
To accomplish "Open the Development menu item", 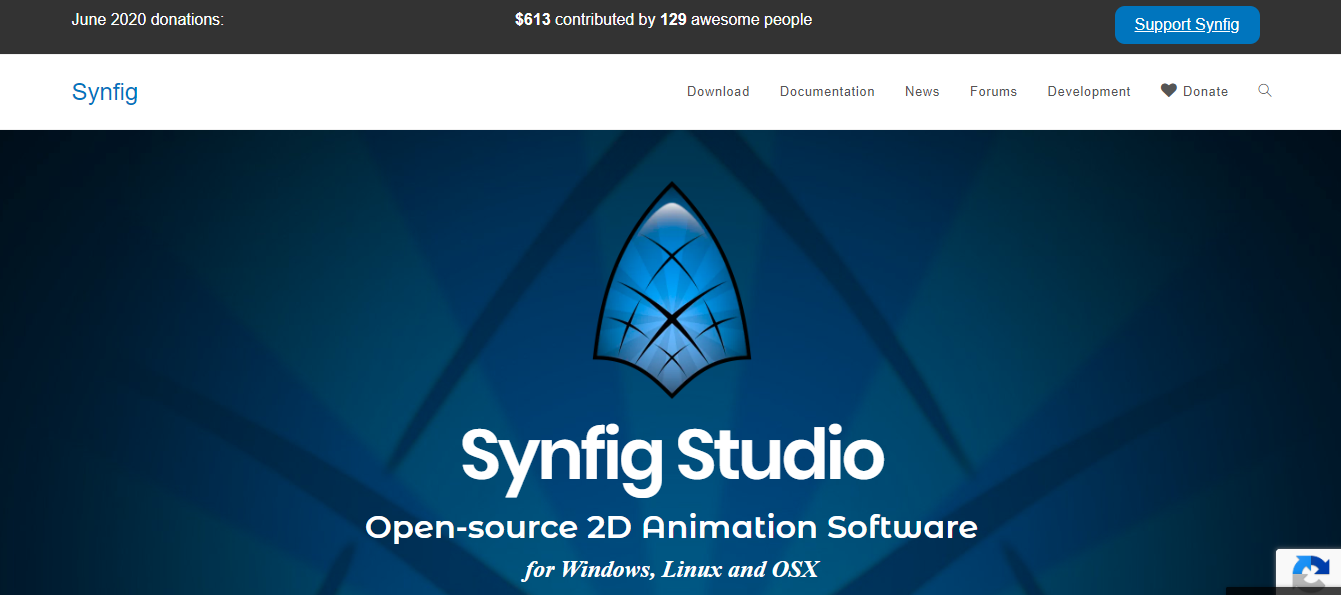I will coord(1089,91).
